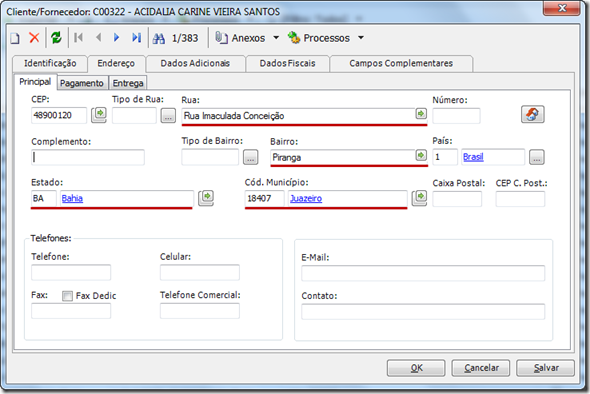Viewport: 590px width, 394px height.
Task: Focus the Complemento input field
Action: pos(88,157)
